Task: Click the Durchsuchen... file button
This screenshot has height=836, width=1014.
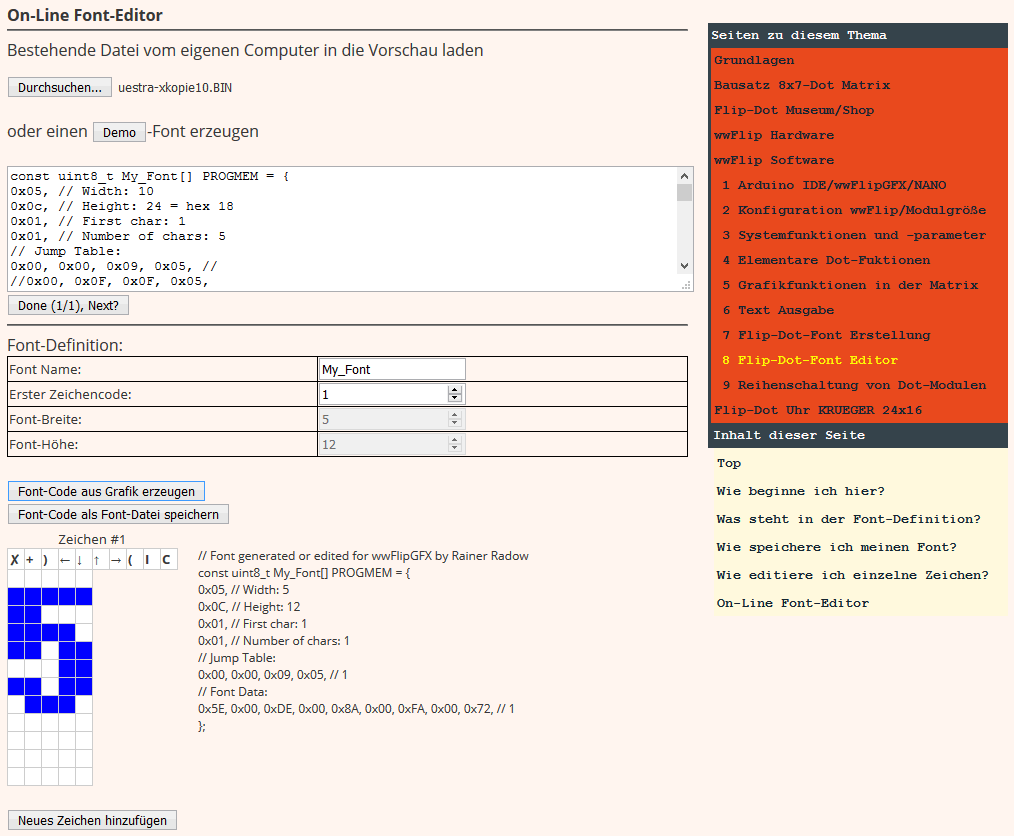Action: (x=59, y=87)
